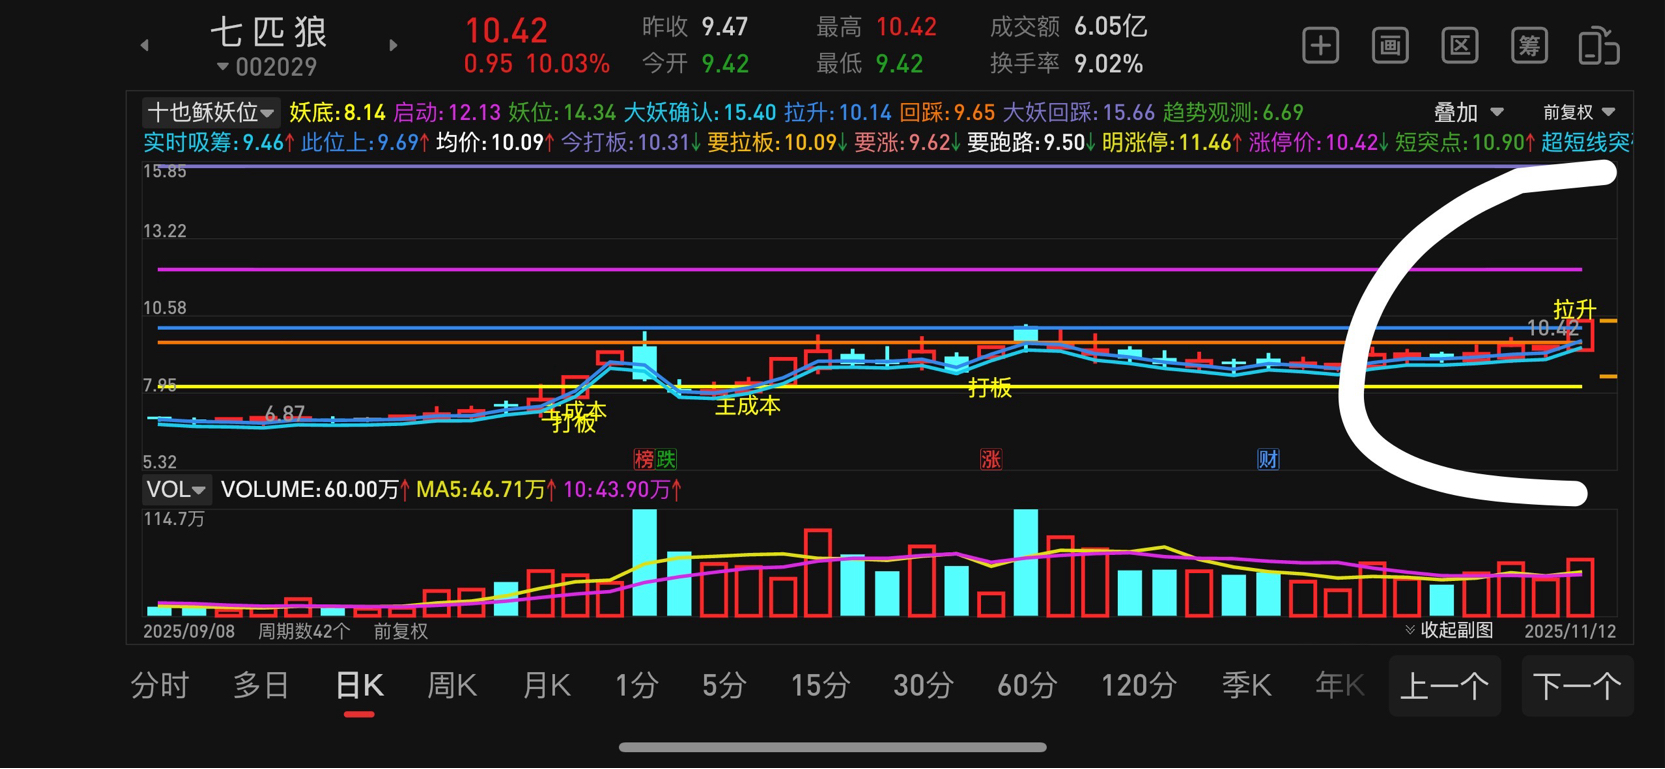1665x769 pixels.
Task: Switch to the 120分 period tab
Action: tap(1138, 686)
